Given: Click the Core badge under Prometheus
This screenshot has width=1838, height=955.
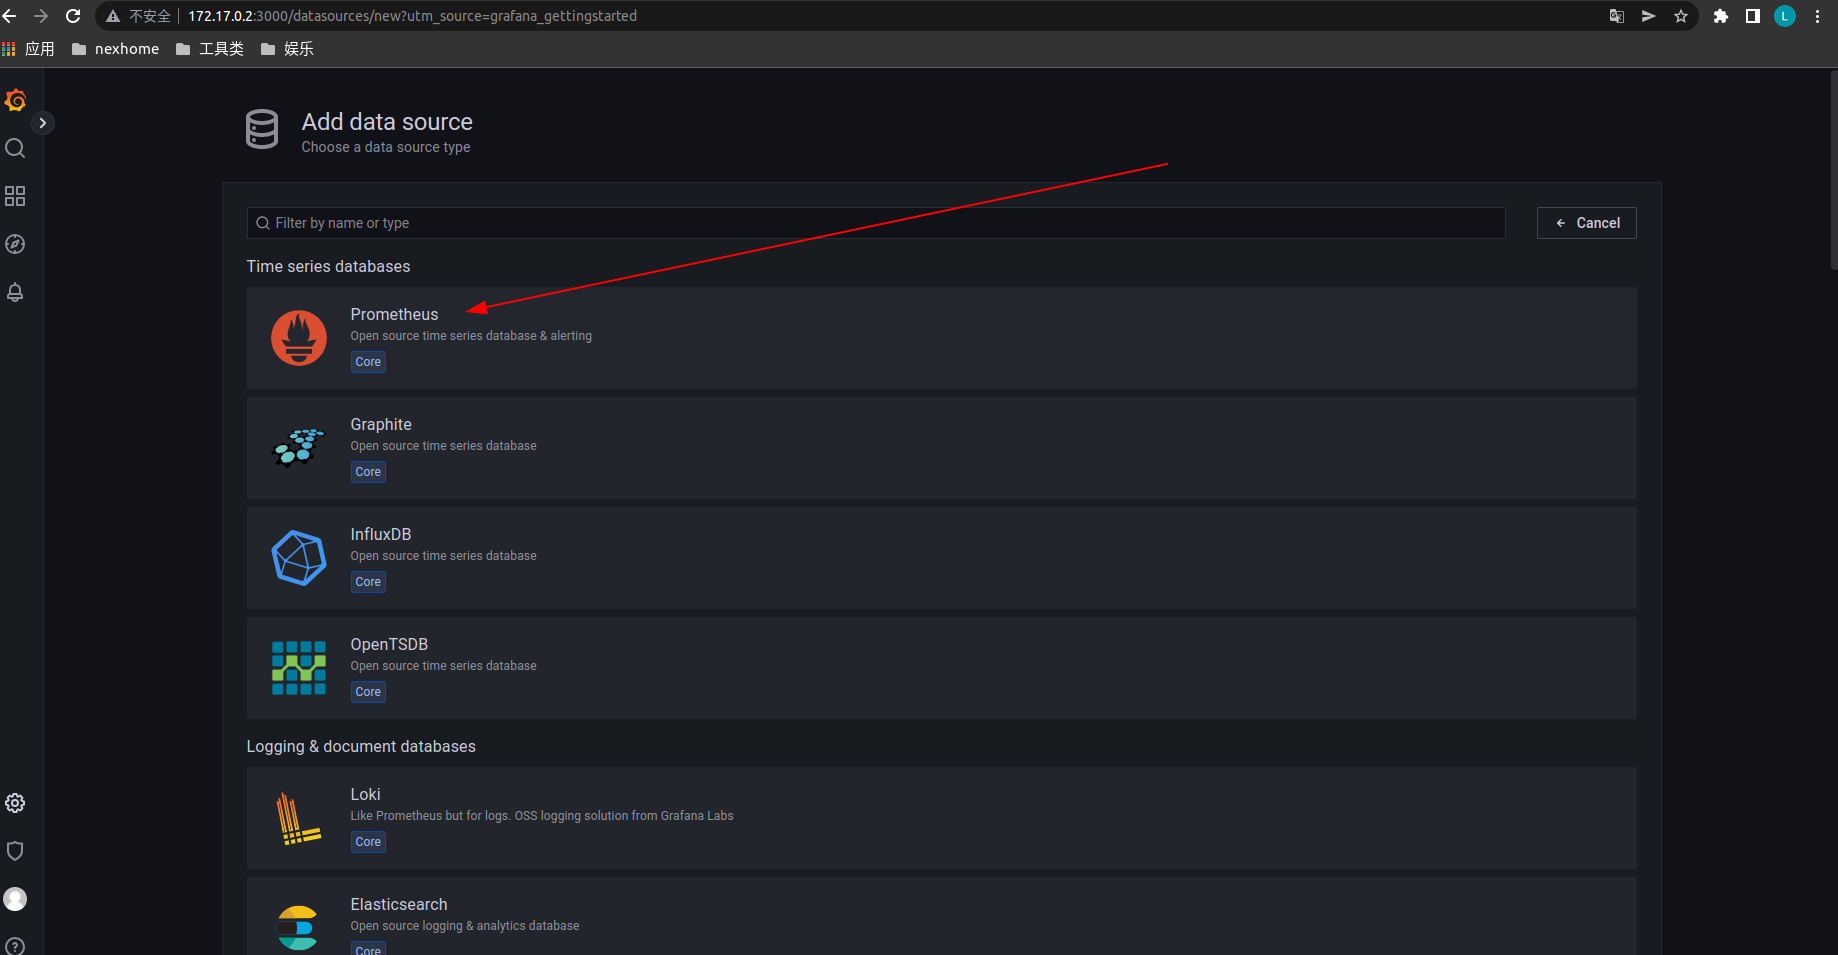Looking at the screenshot, I should tap(368, 362).
